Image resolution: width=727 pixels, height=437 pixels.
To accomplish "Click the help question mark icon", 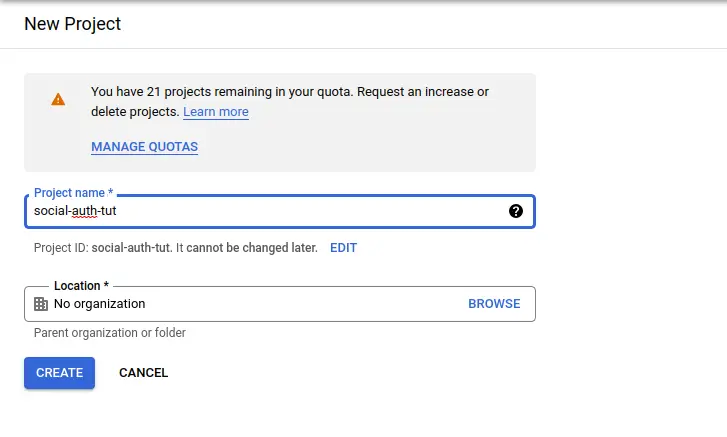I will [516, 211].
